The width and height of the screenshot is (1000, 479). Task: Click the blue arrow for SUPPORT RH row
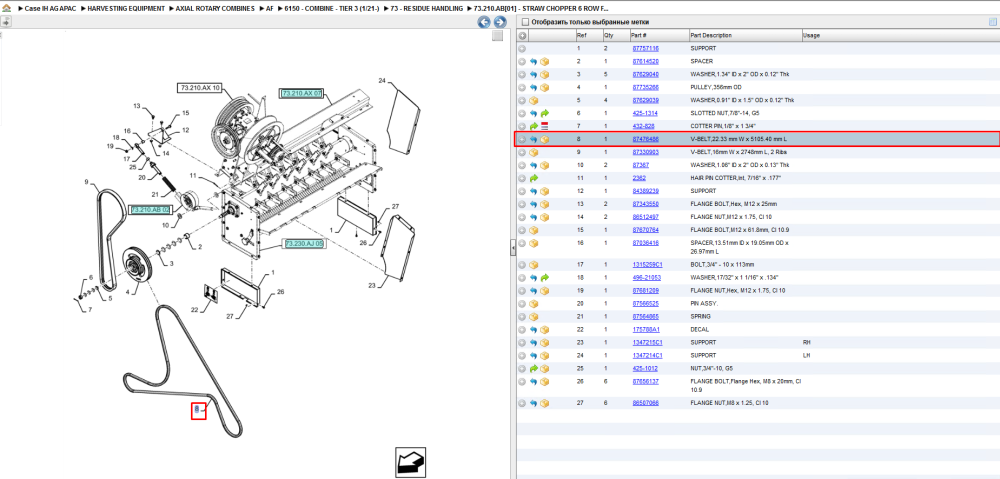pyautogui.click(x=533, y=343)
